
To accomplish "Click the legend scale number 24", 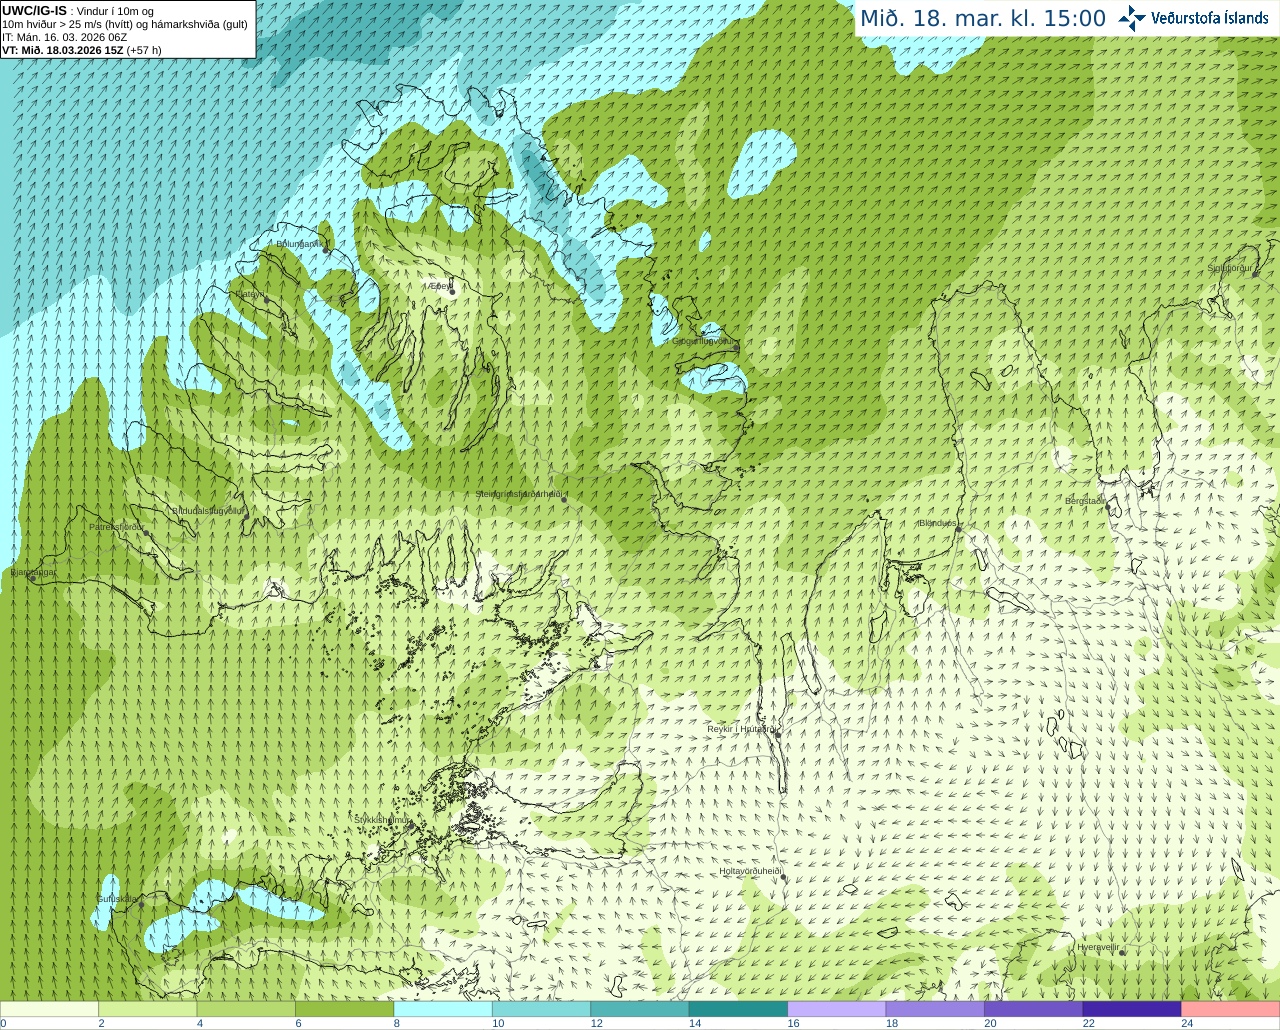I will coord(1187,1023).
